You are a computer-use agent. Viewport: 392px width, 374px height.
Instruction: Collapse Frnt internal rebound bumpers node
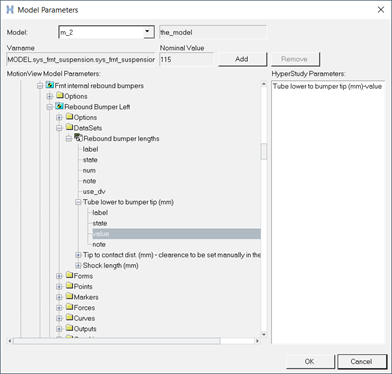40,86
